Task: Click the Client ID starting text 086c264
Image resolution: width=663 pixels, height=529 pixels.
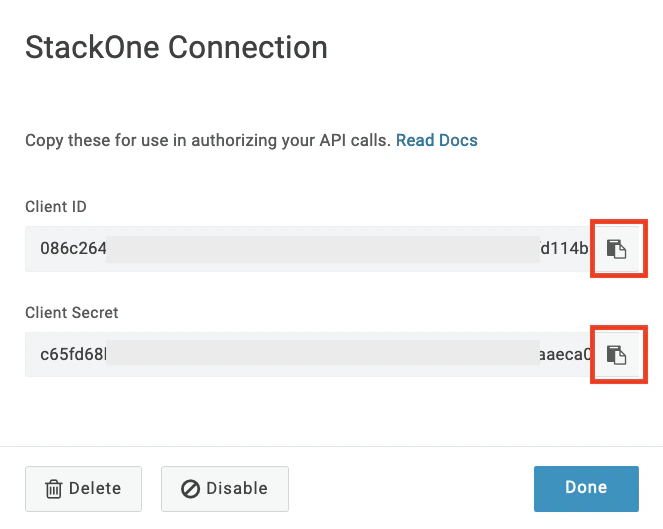Action: tap(73, 249)
